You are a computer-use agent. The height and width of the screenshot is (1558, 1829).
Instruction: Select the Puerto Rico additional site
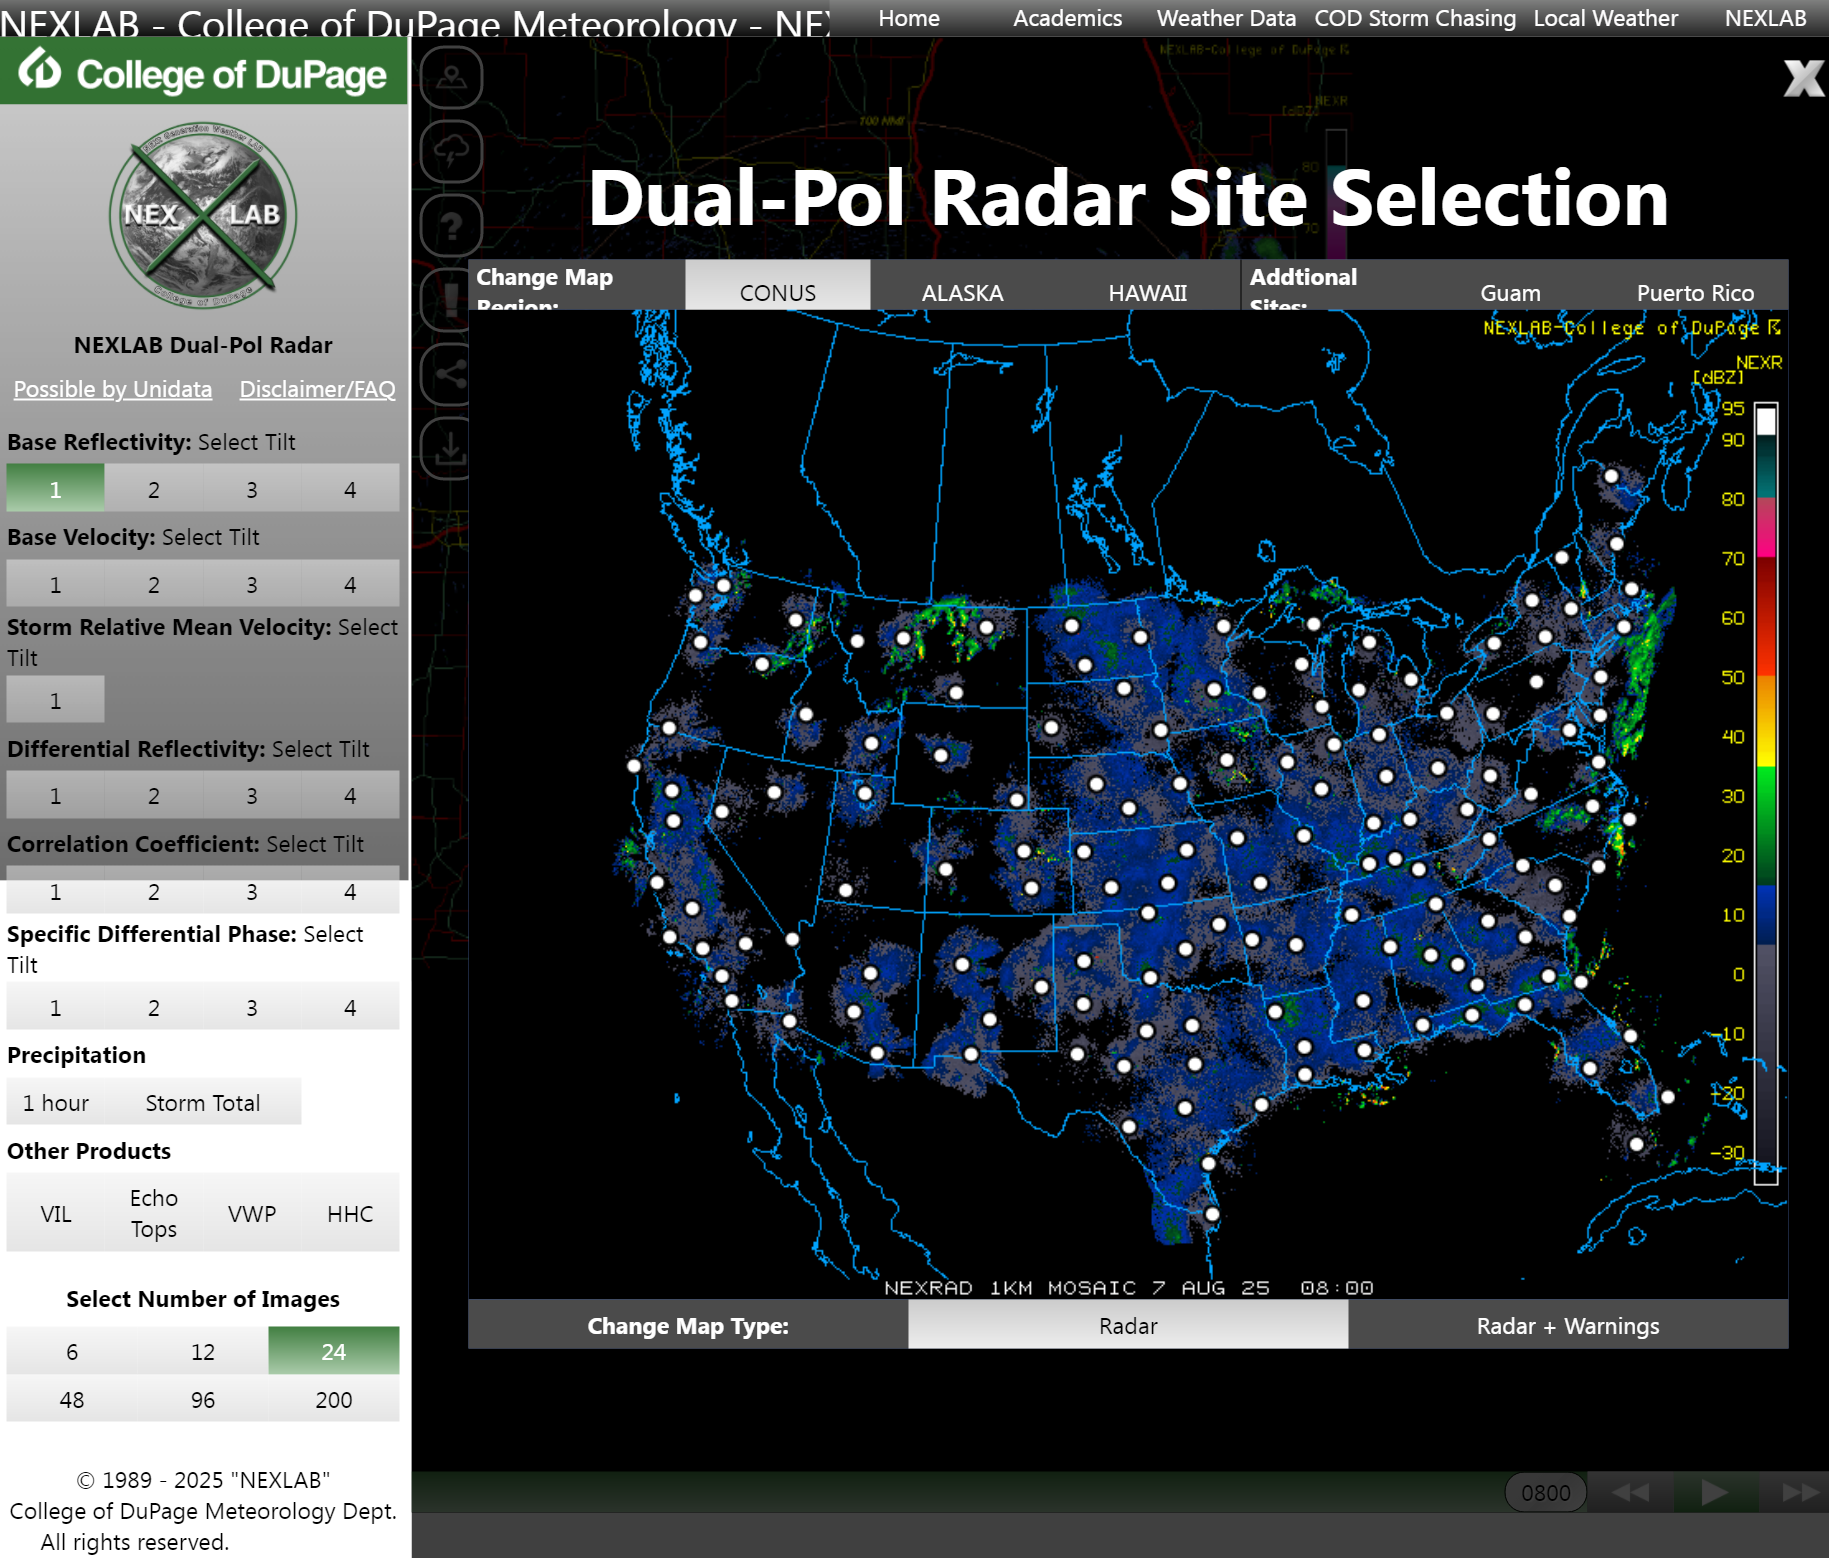tap(1696, 286)
